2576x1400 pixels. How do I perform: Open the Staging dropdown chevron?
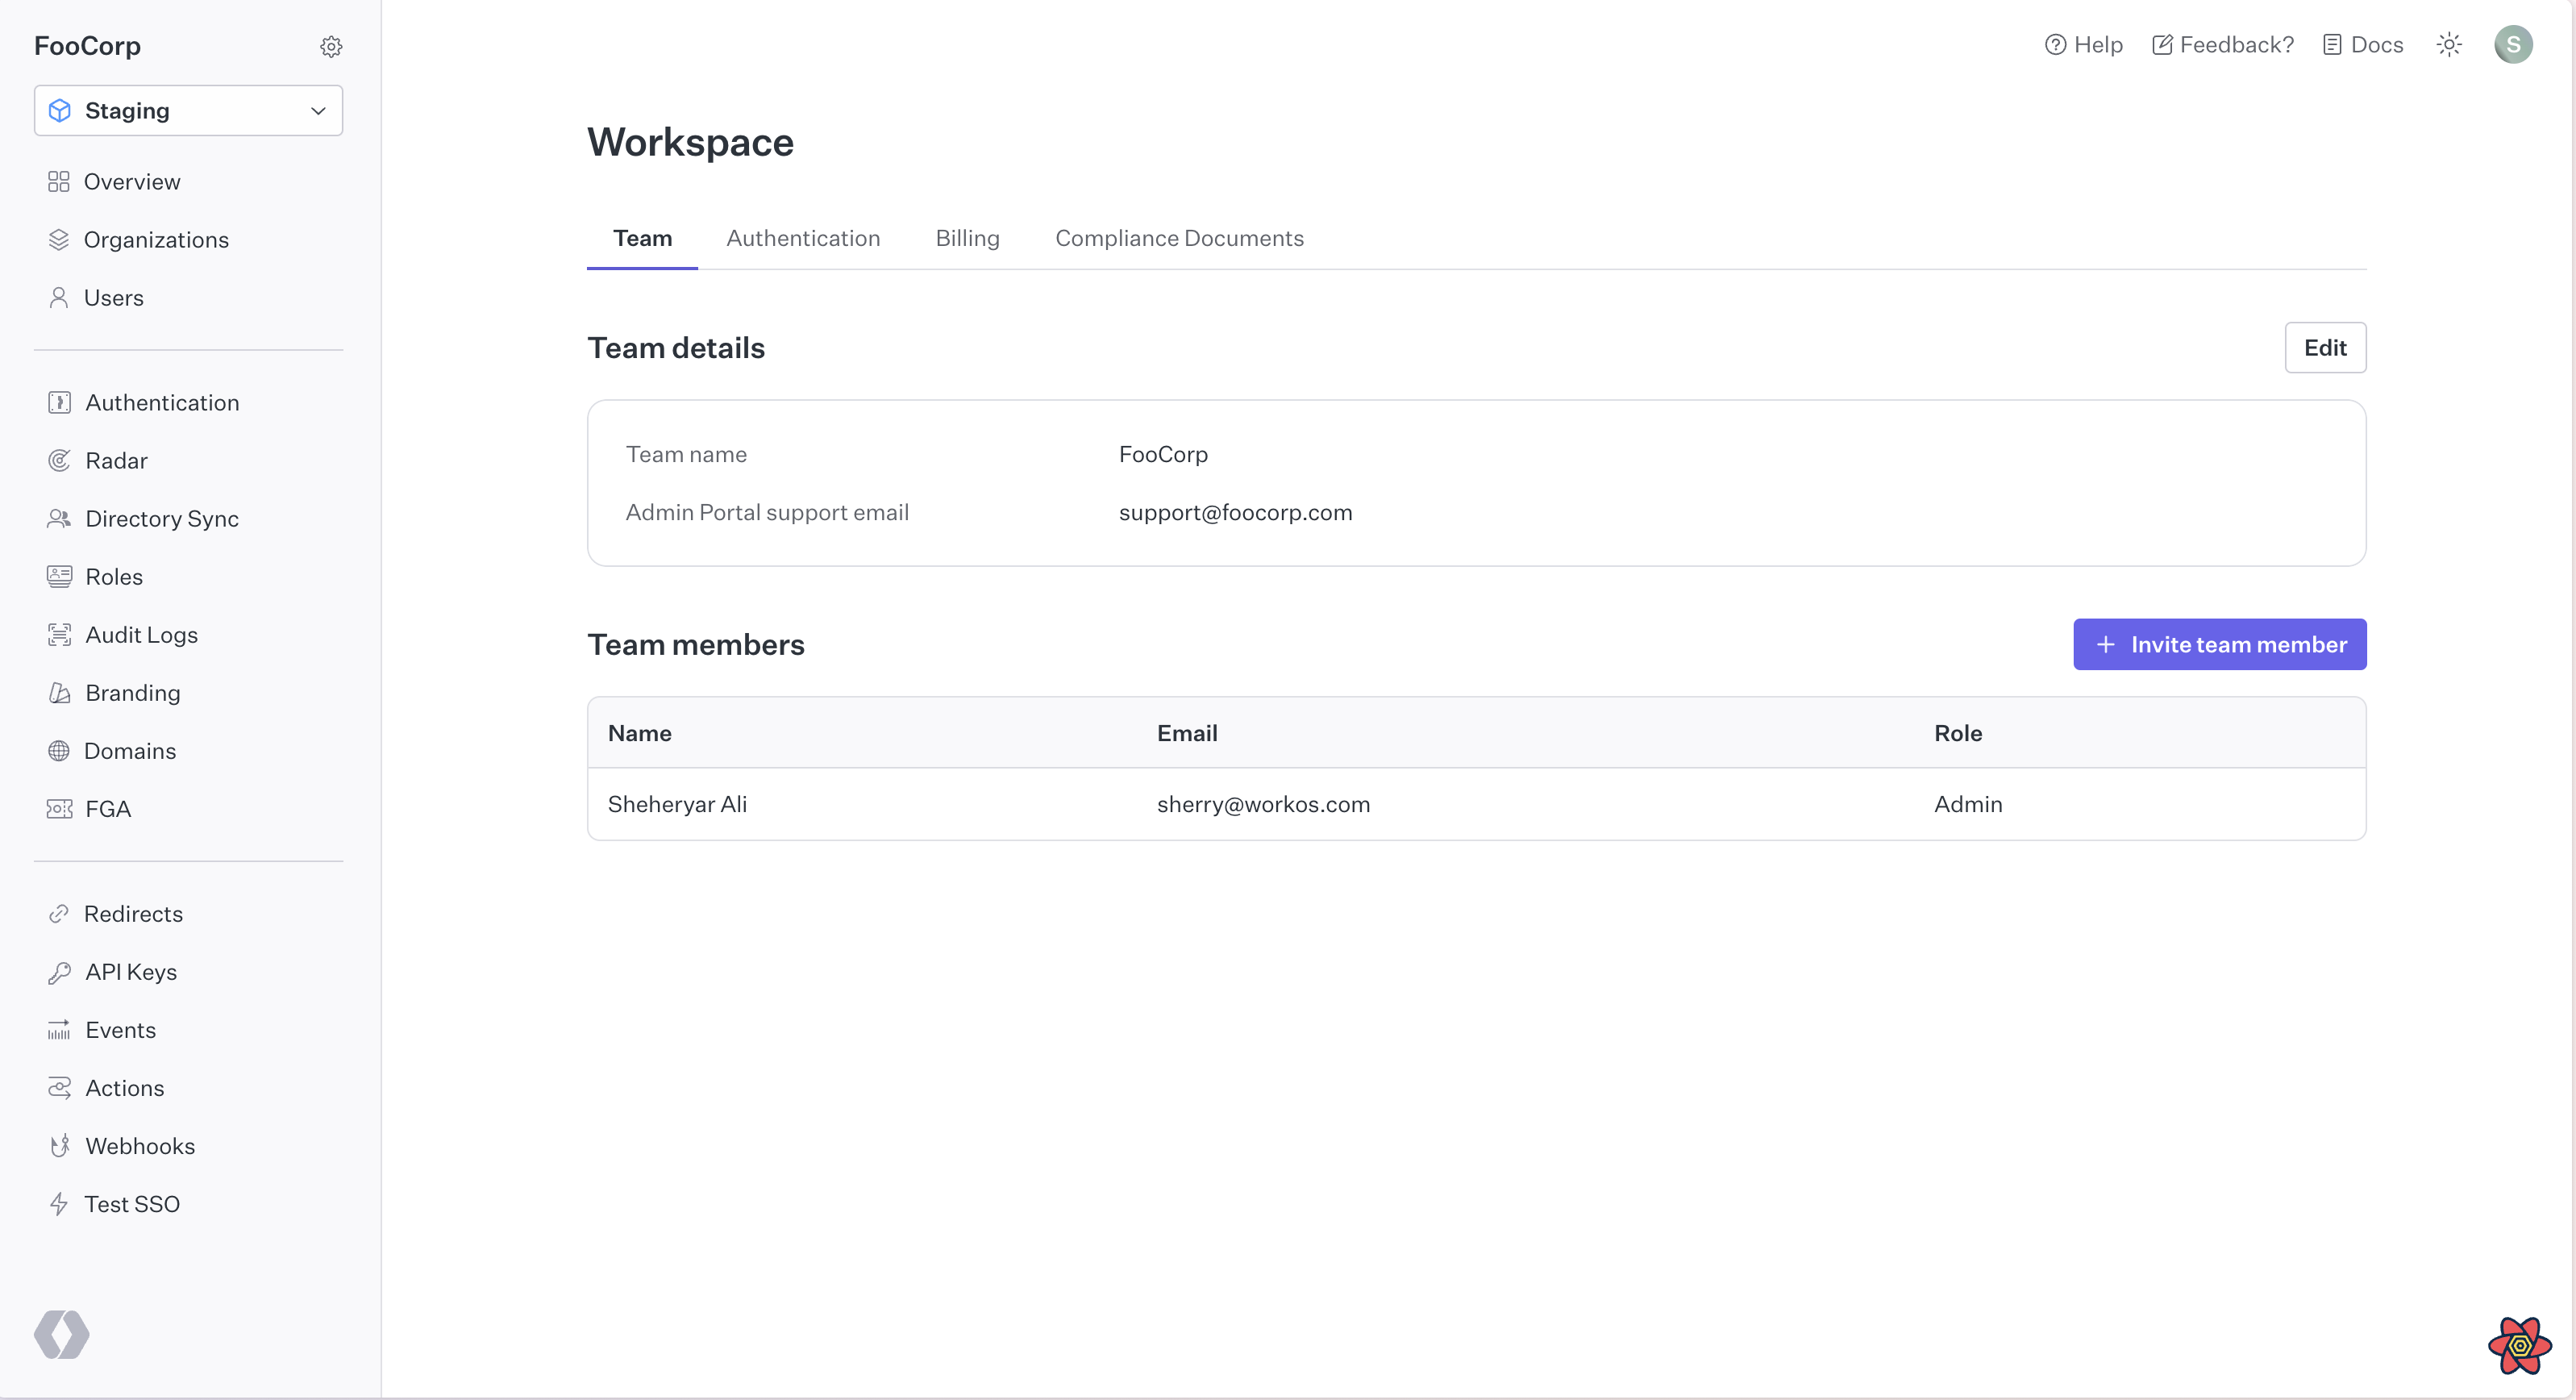[x=317, y=110]
